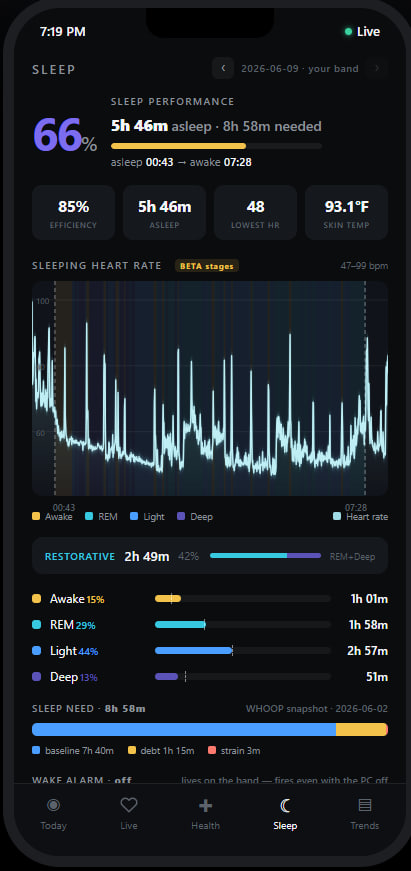
Task: Open the Asleep 5h 46m card
Action: (x=164, y=213)
